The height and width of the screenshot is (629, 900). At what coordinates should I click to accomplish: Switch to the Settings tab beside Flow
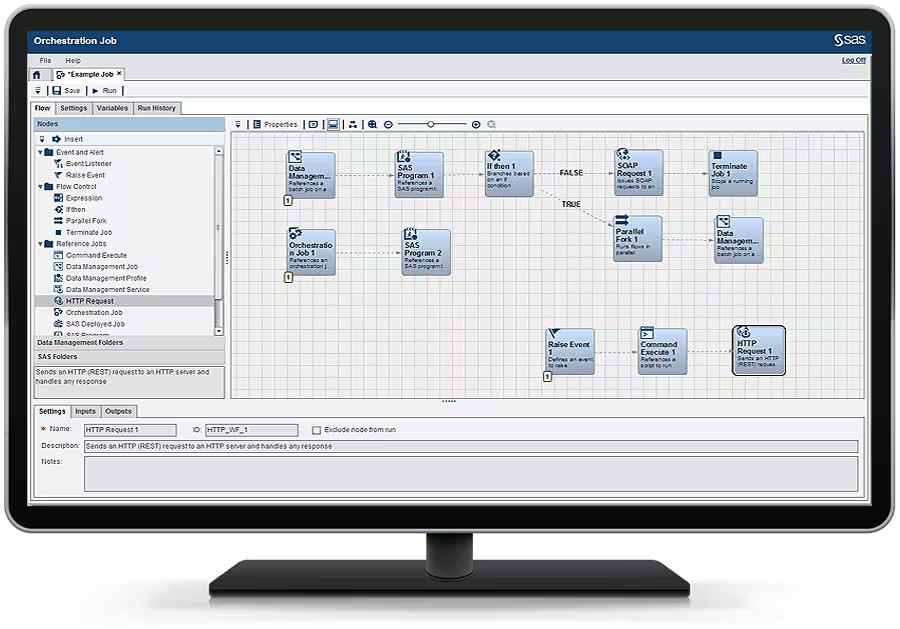[x=73, y=108]
